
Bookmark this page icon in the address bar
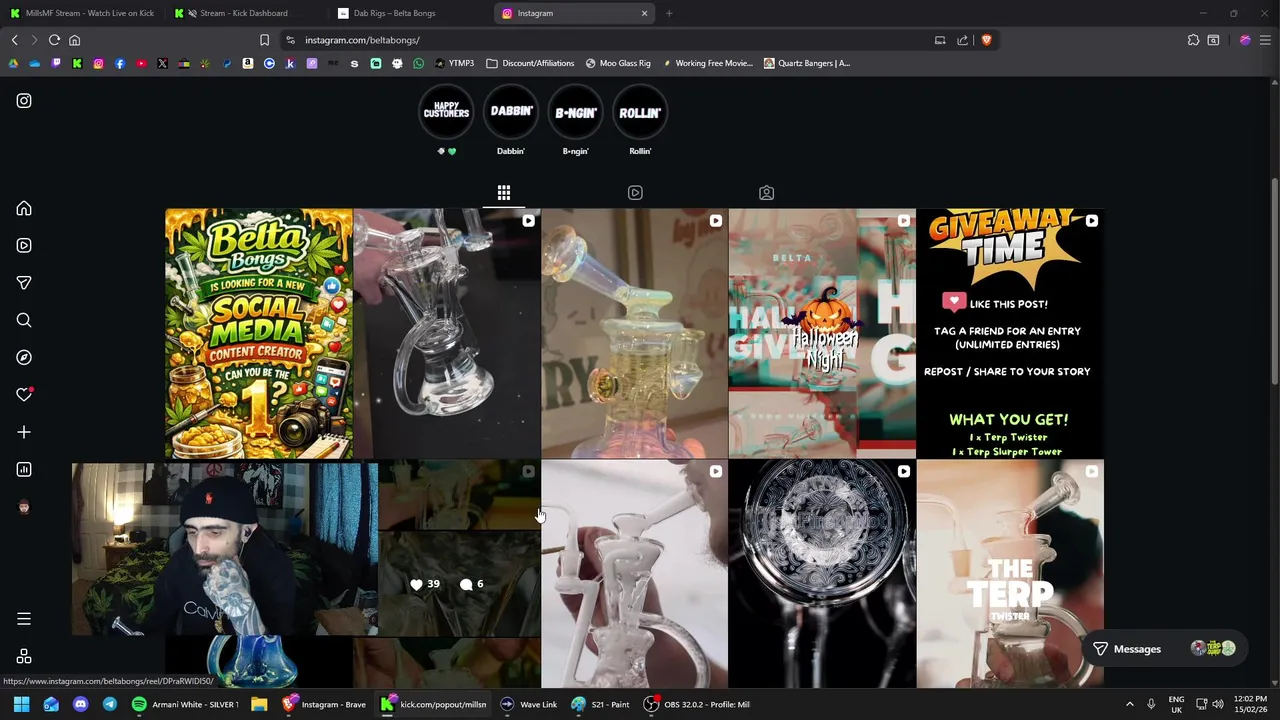(x=264, y=40)
